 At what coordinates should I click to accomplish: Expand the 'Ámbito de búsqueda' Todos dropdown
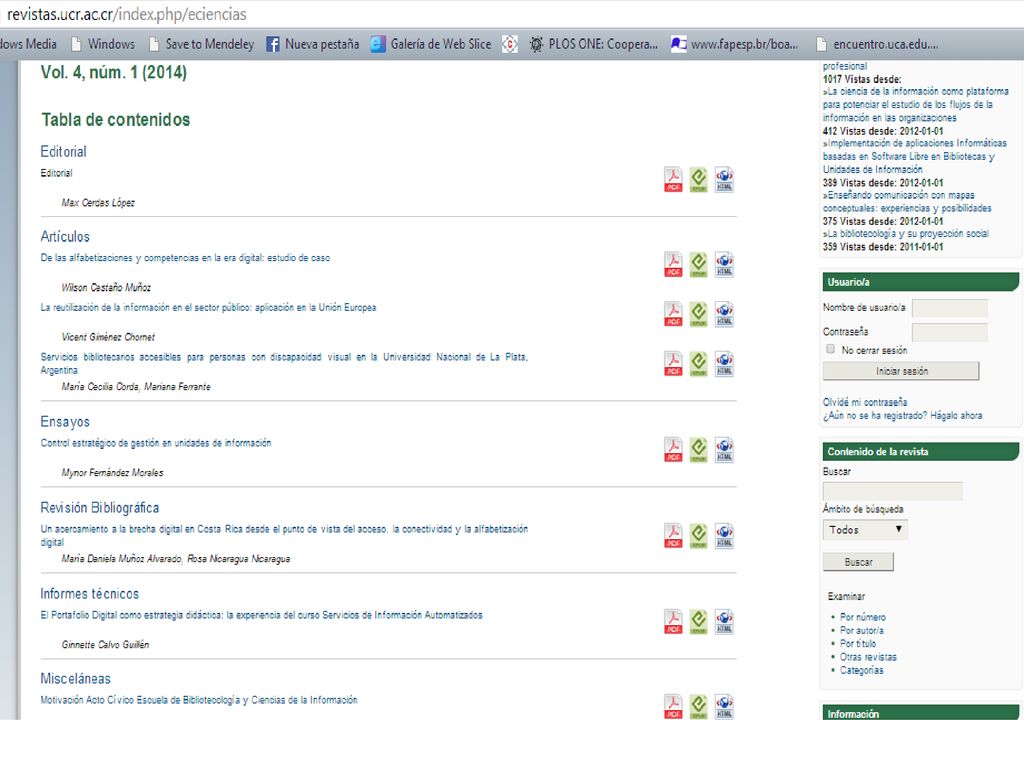pos(865,530)
